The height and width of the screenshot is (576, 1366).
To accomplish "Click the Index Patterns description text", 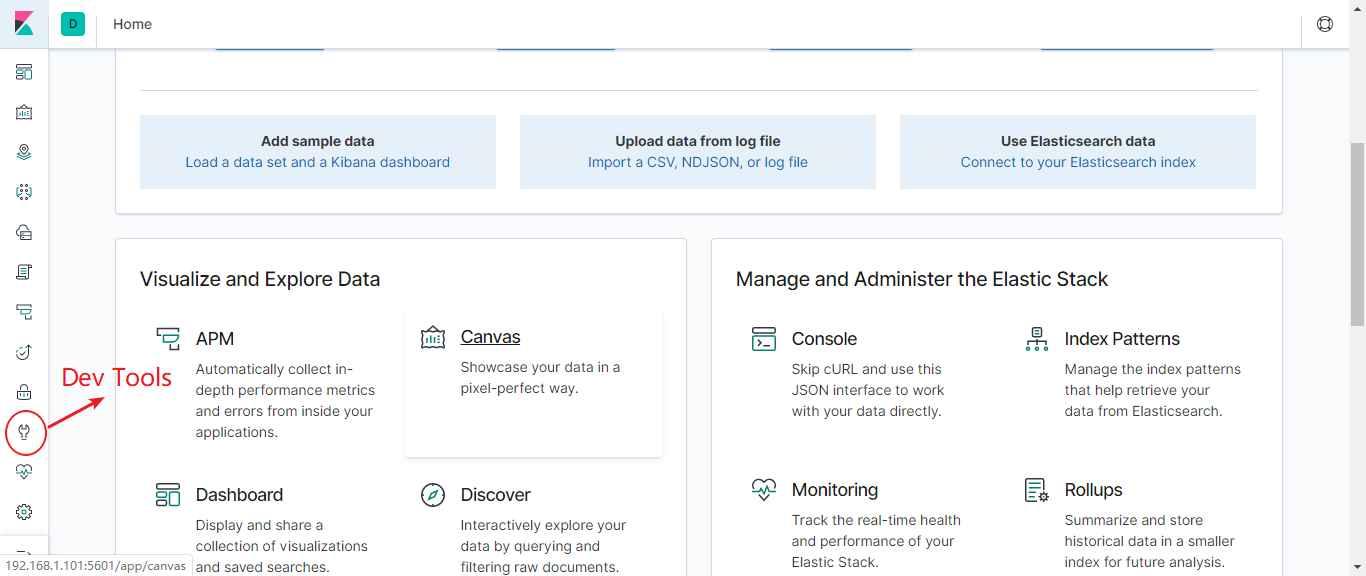I will click(x=1153, y=390).
